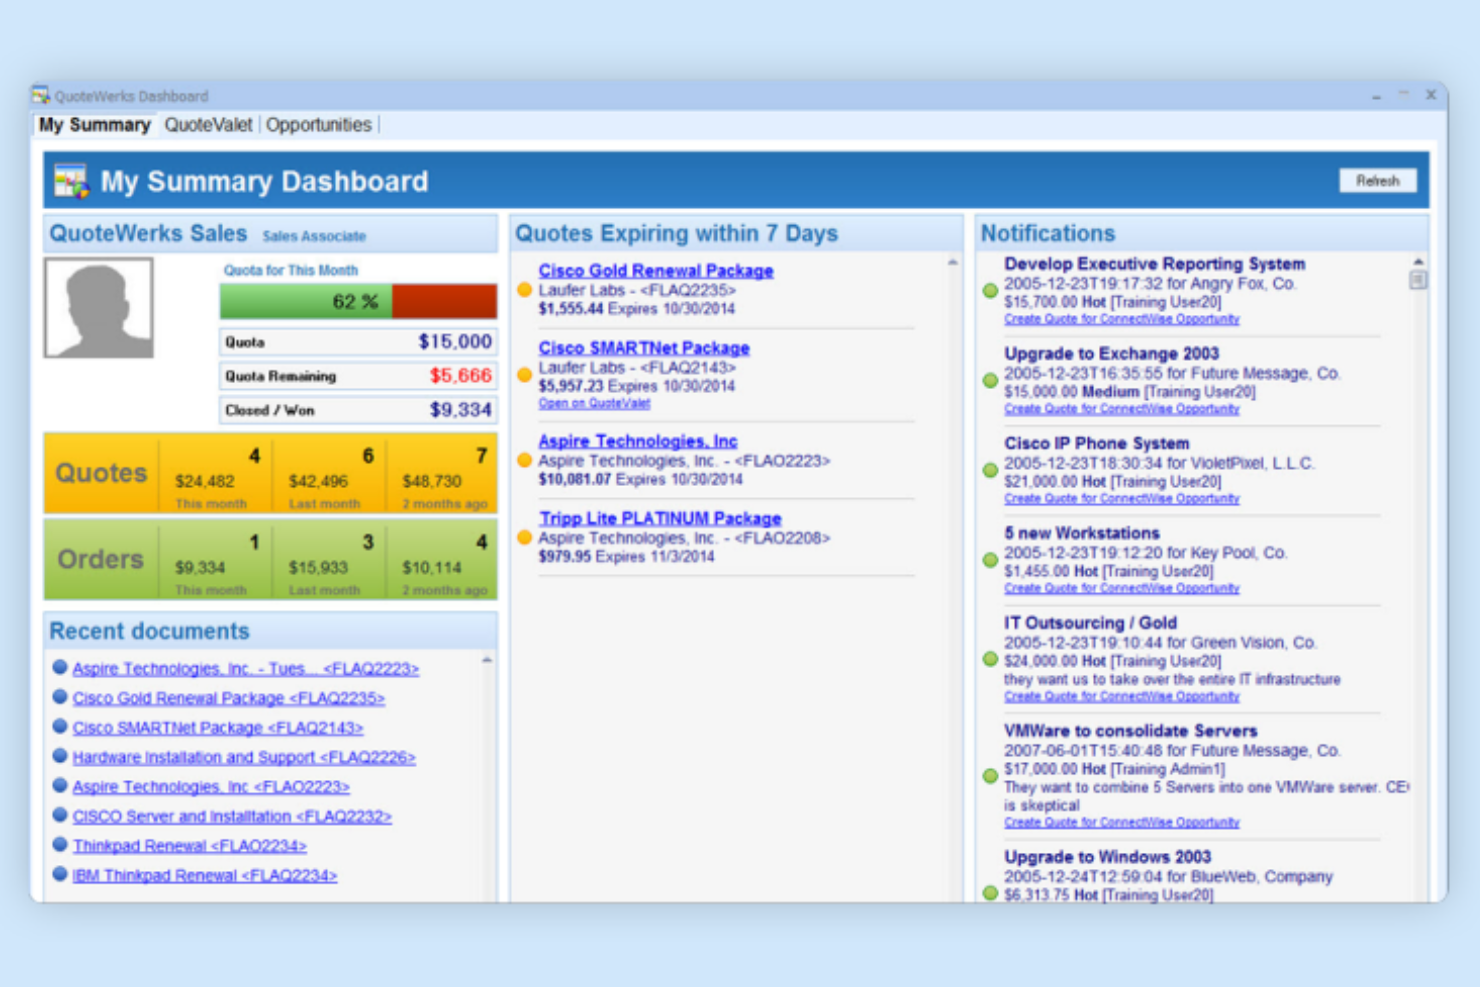Viewport: 1480px width, 987px height.
Task: Open the Cisco Gold Renewal Package expiring quote
Action: coord(656,271)
